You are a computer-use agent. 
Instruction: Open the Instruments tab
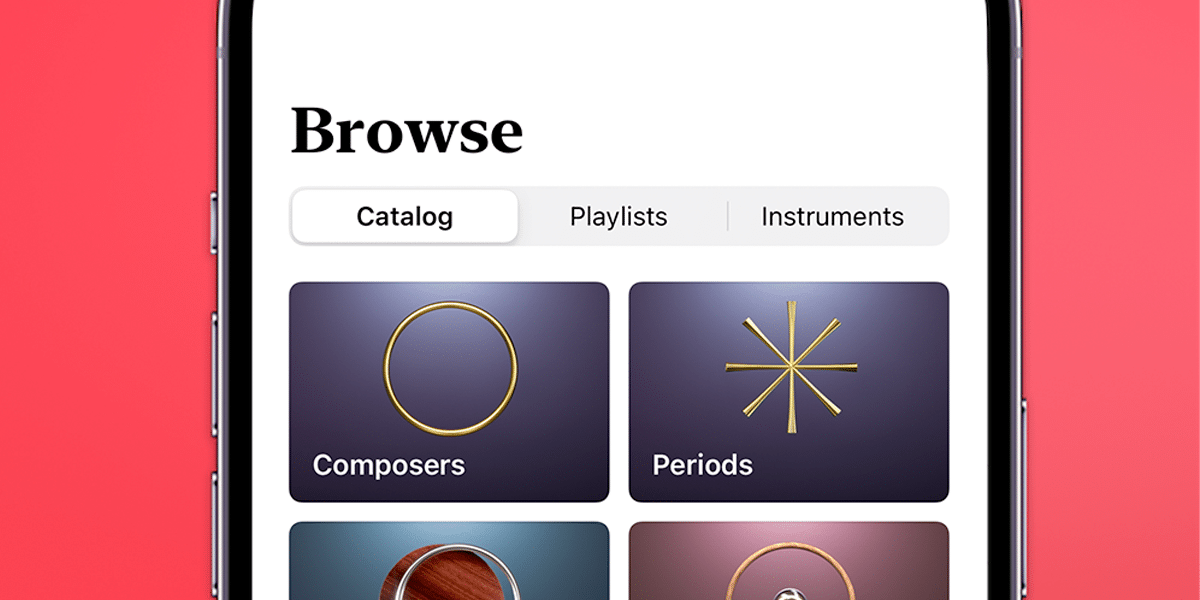coord(833,216)
